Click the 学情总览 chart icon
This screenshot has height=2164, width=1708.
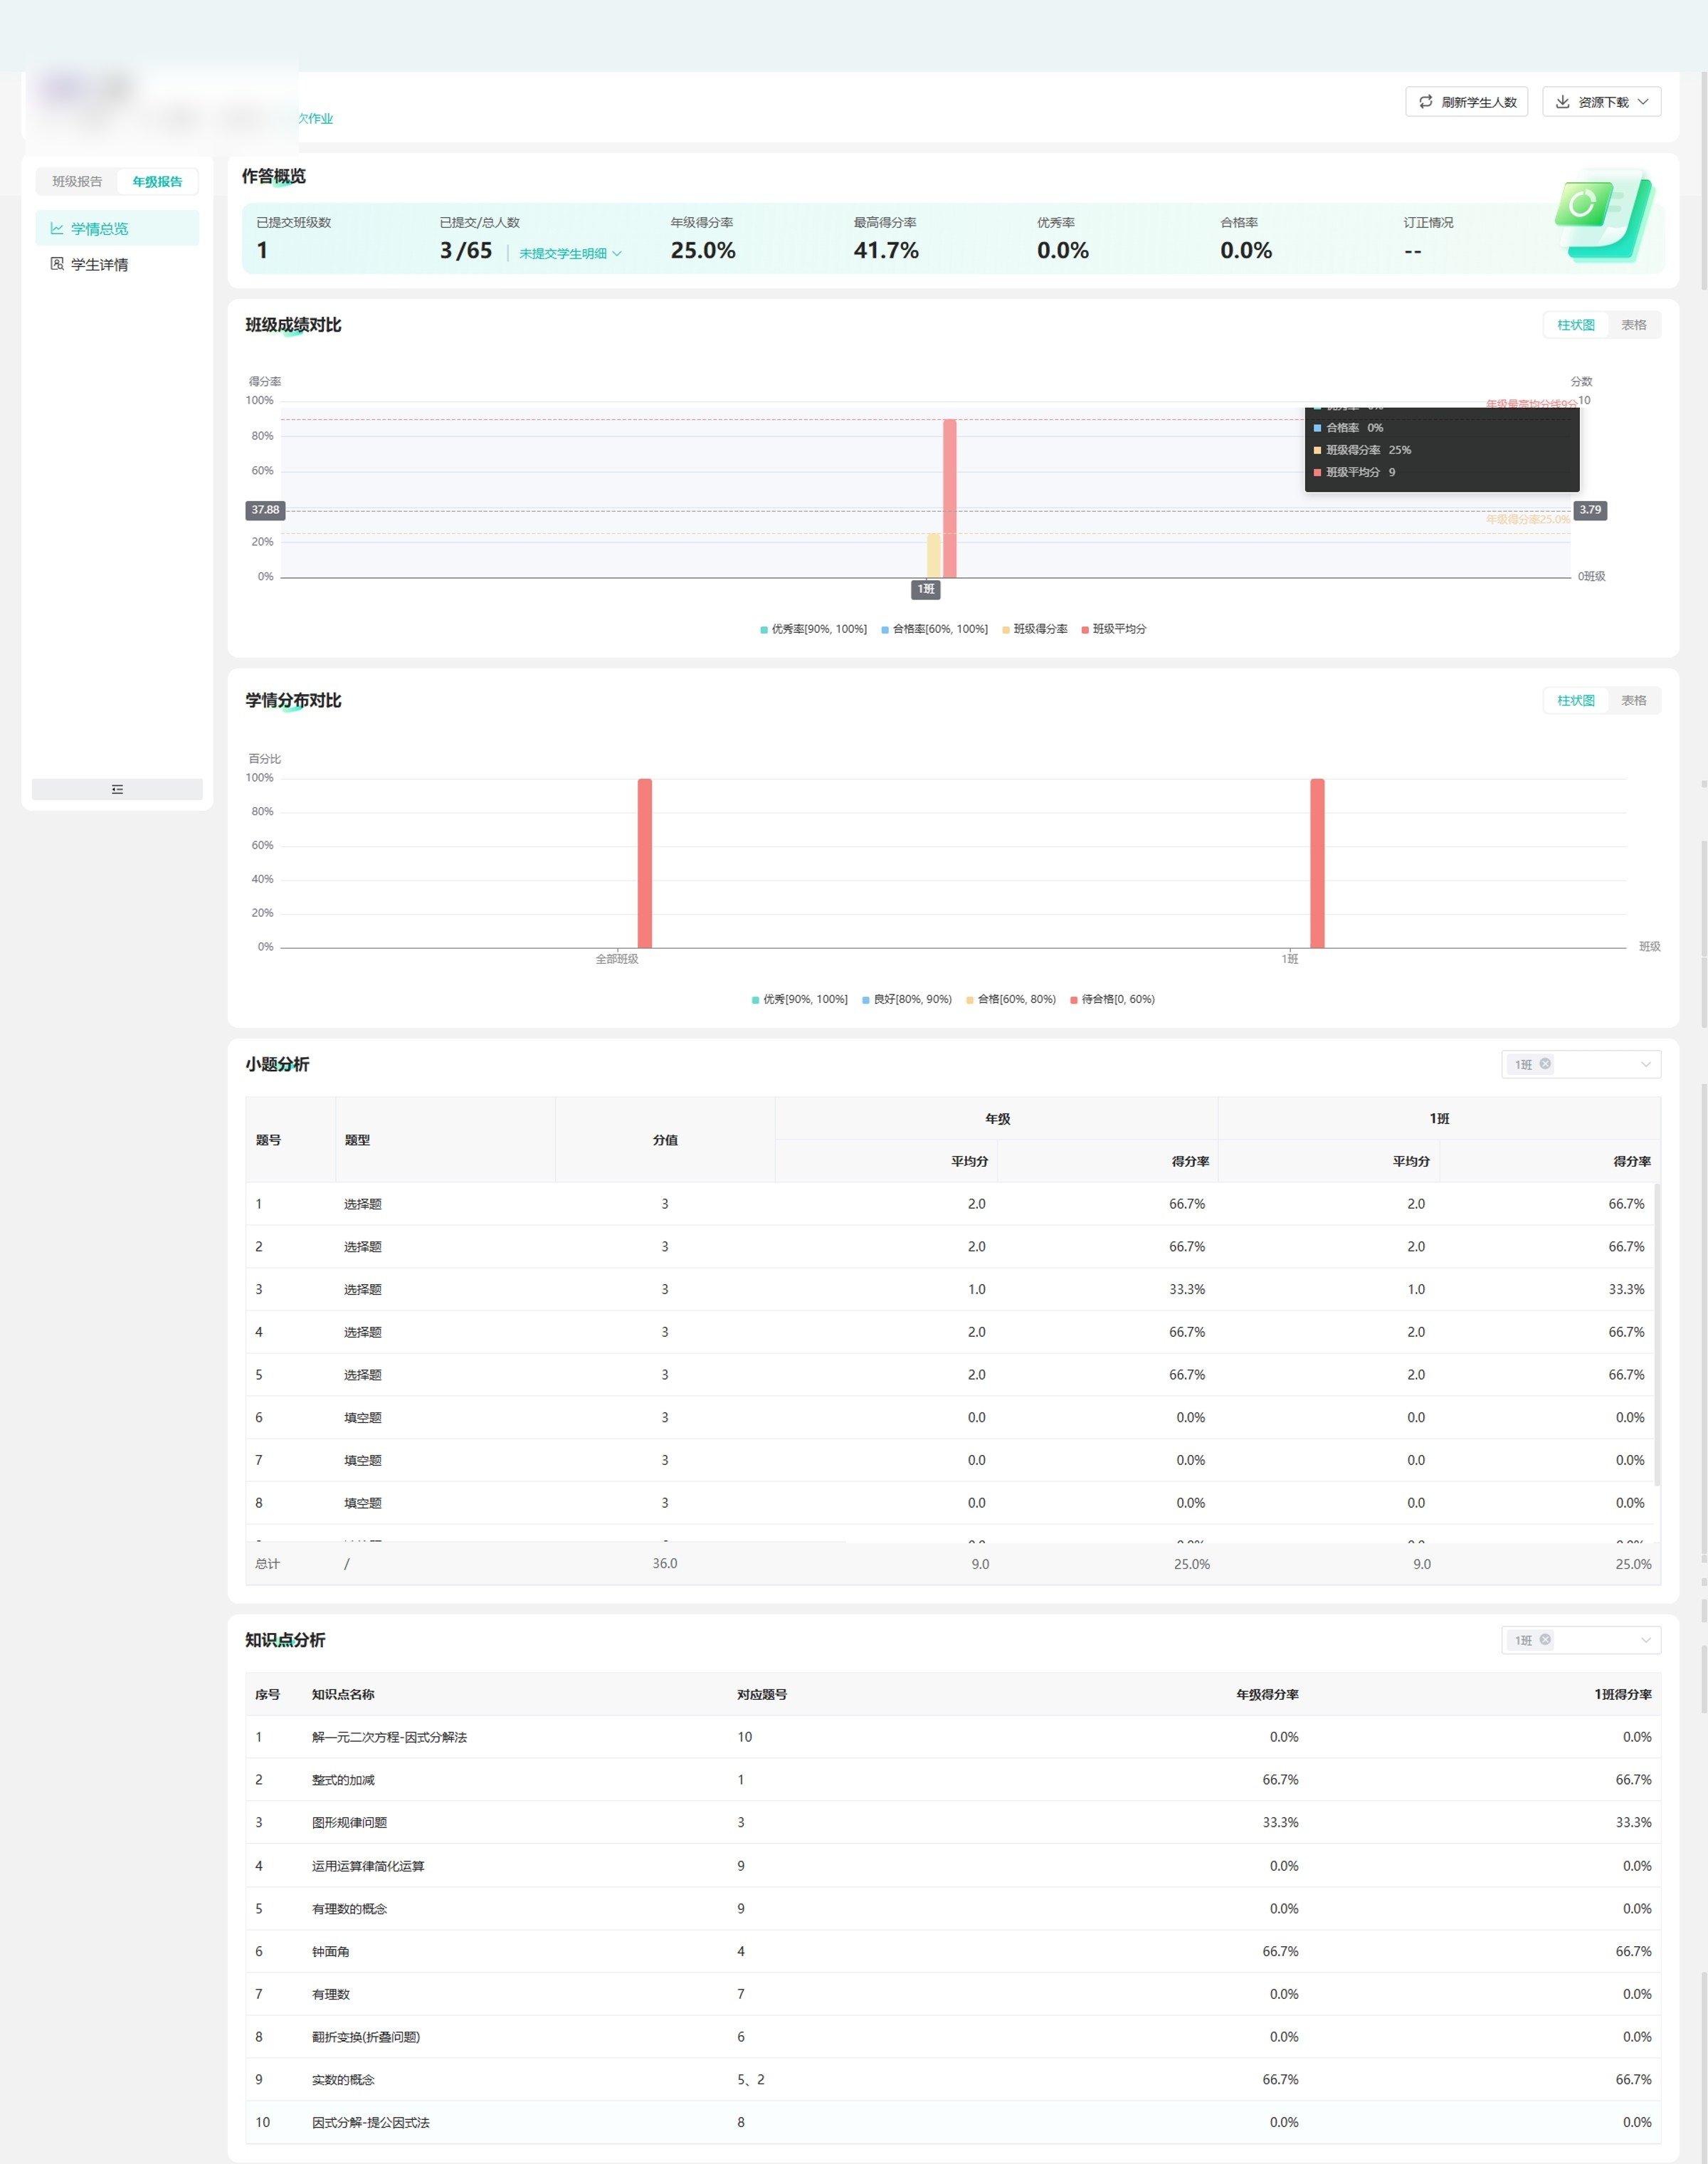57,229
